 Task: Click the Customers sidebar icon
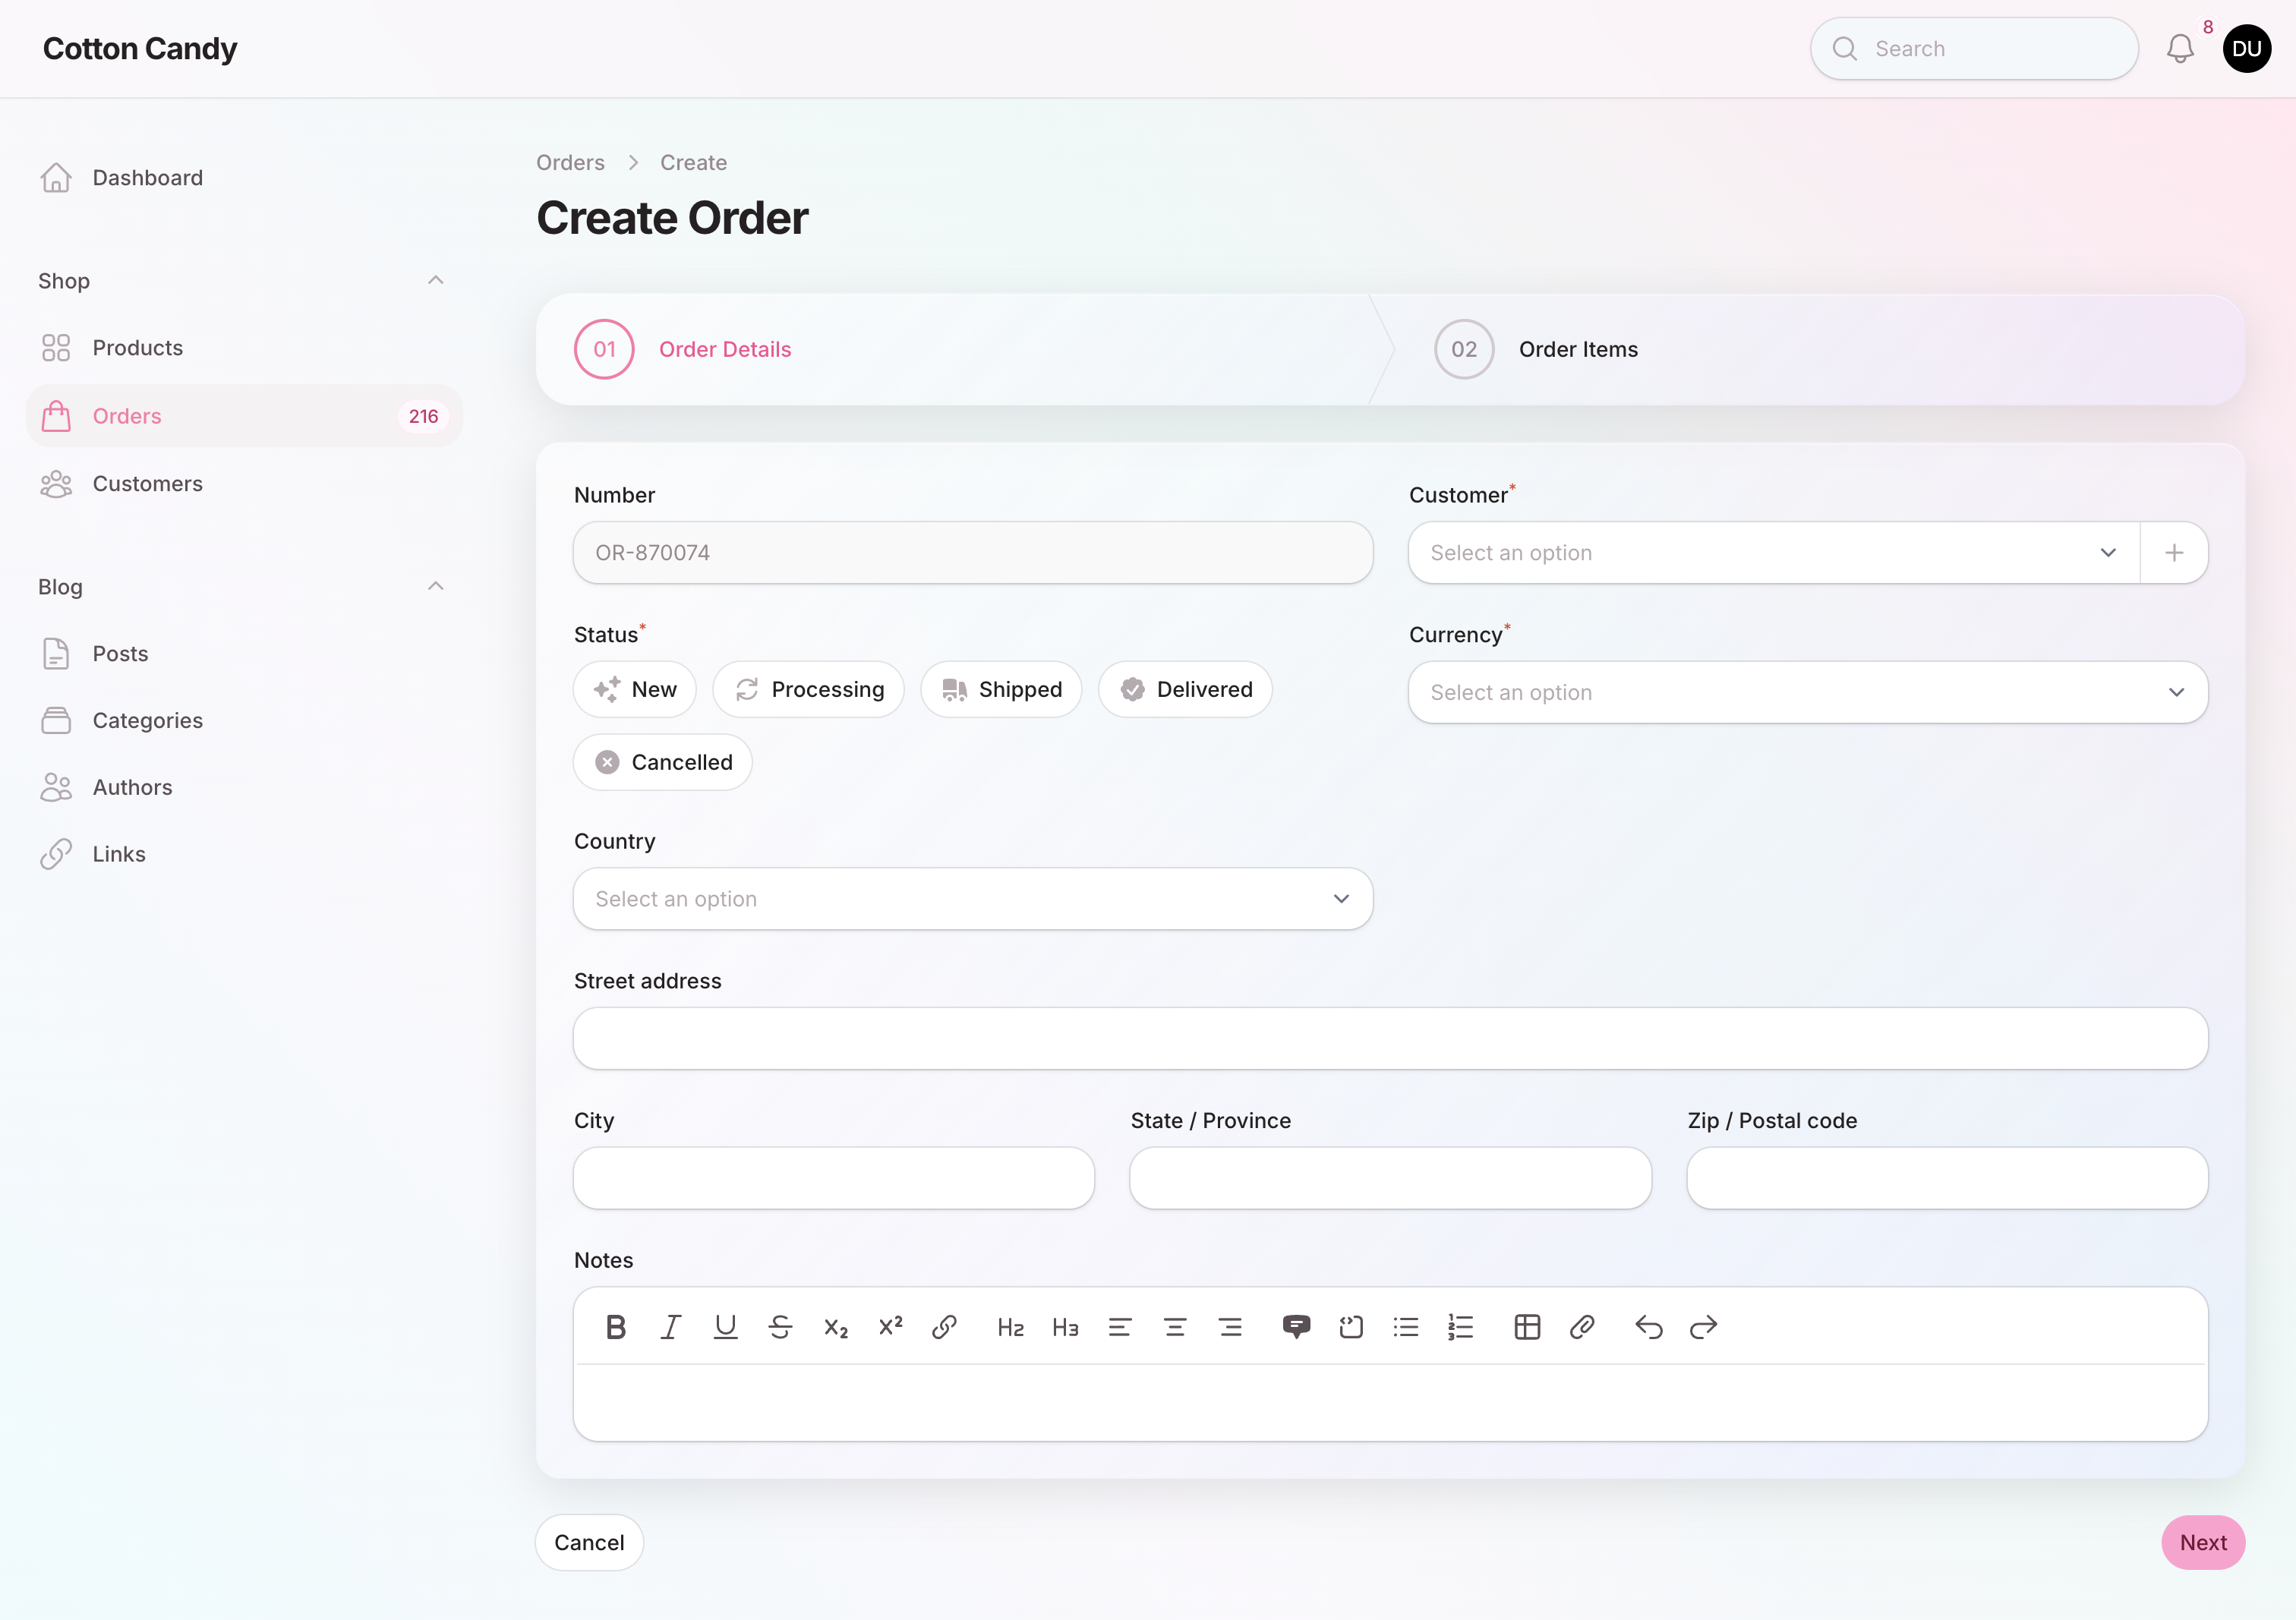click(x=57, y=483)
